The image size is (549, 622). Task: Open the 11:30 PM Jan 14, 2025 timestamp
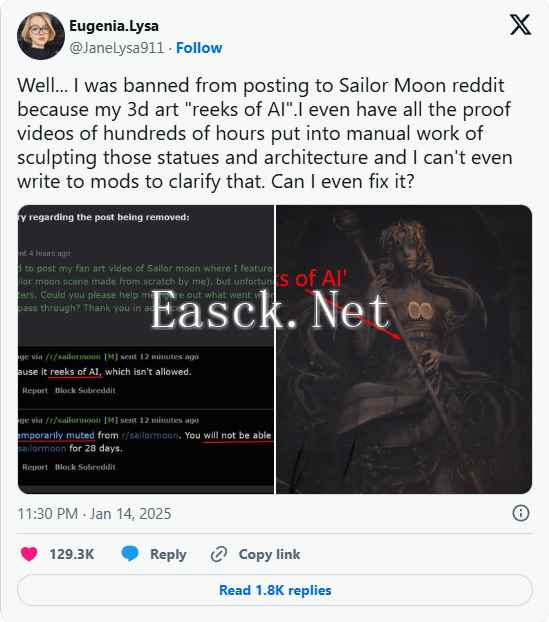94,514
